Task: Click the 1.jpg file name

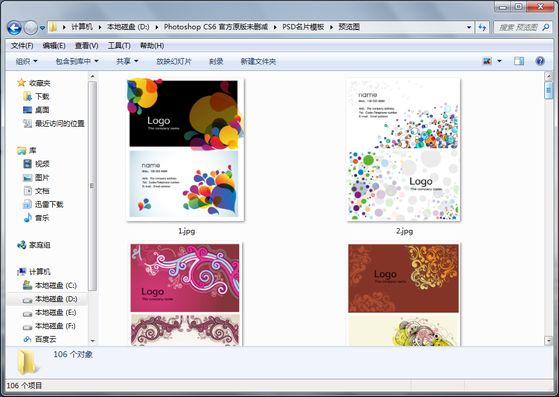Action: point(186,231)
